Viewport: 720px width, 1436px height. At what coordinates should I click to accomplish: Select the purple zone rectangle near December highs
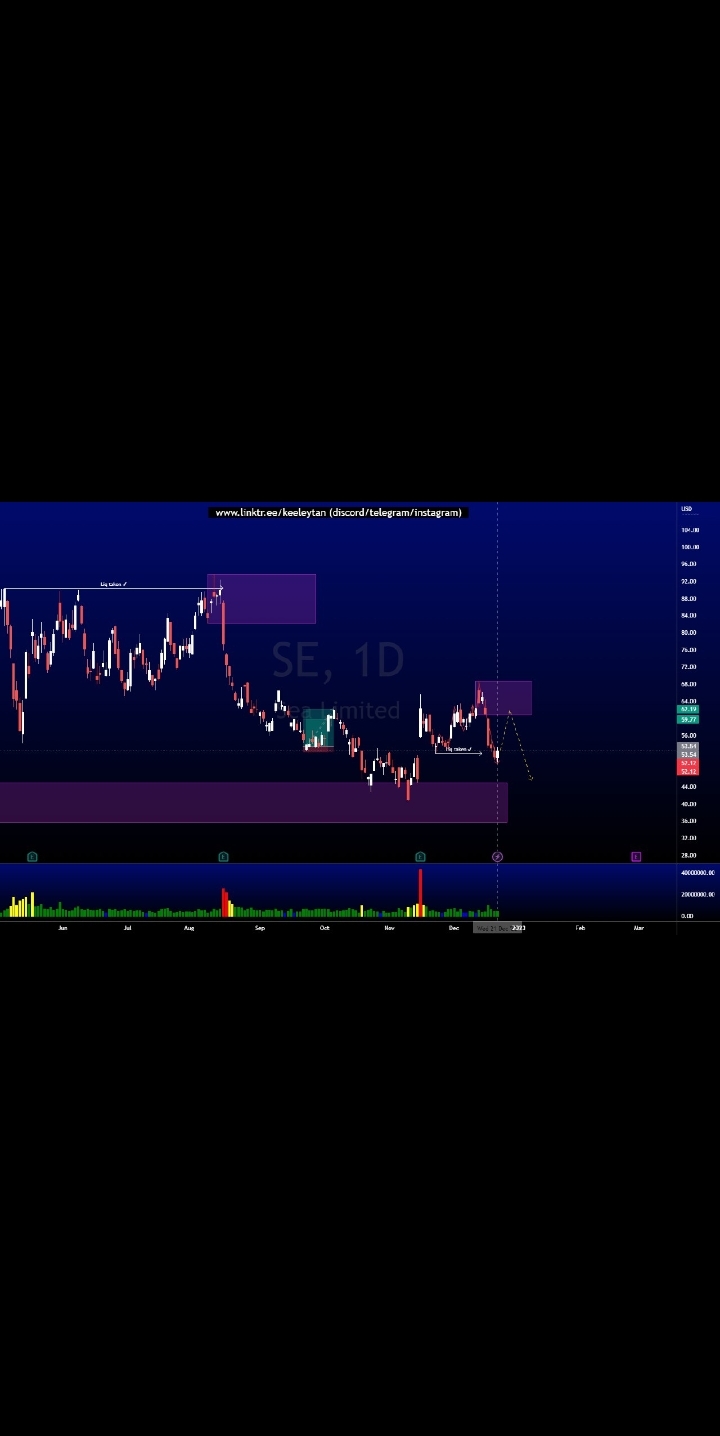click(x=503, y=698)
